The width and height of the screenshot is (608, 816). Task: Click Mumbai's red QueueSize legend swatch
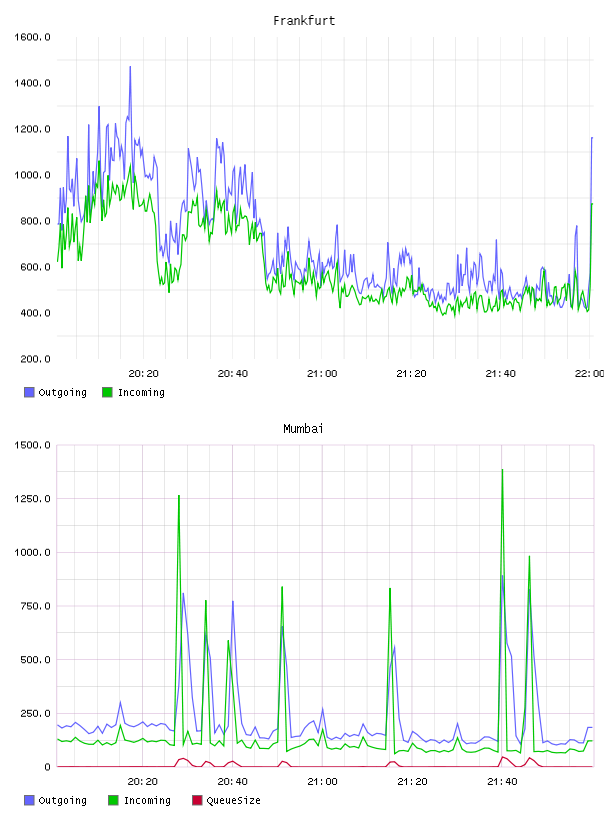[197, 800]
